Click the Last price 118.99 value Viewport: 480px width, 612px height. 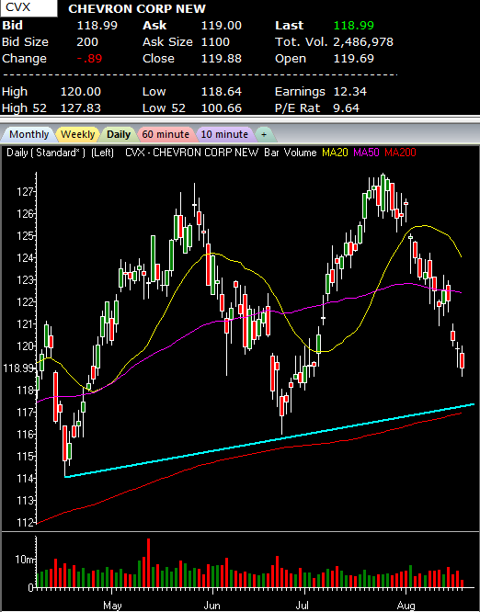click(354, 25)
